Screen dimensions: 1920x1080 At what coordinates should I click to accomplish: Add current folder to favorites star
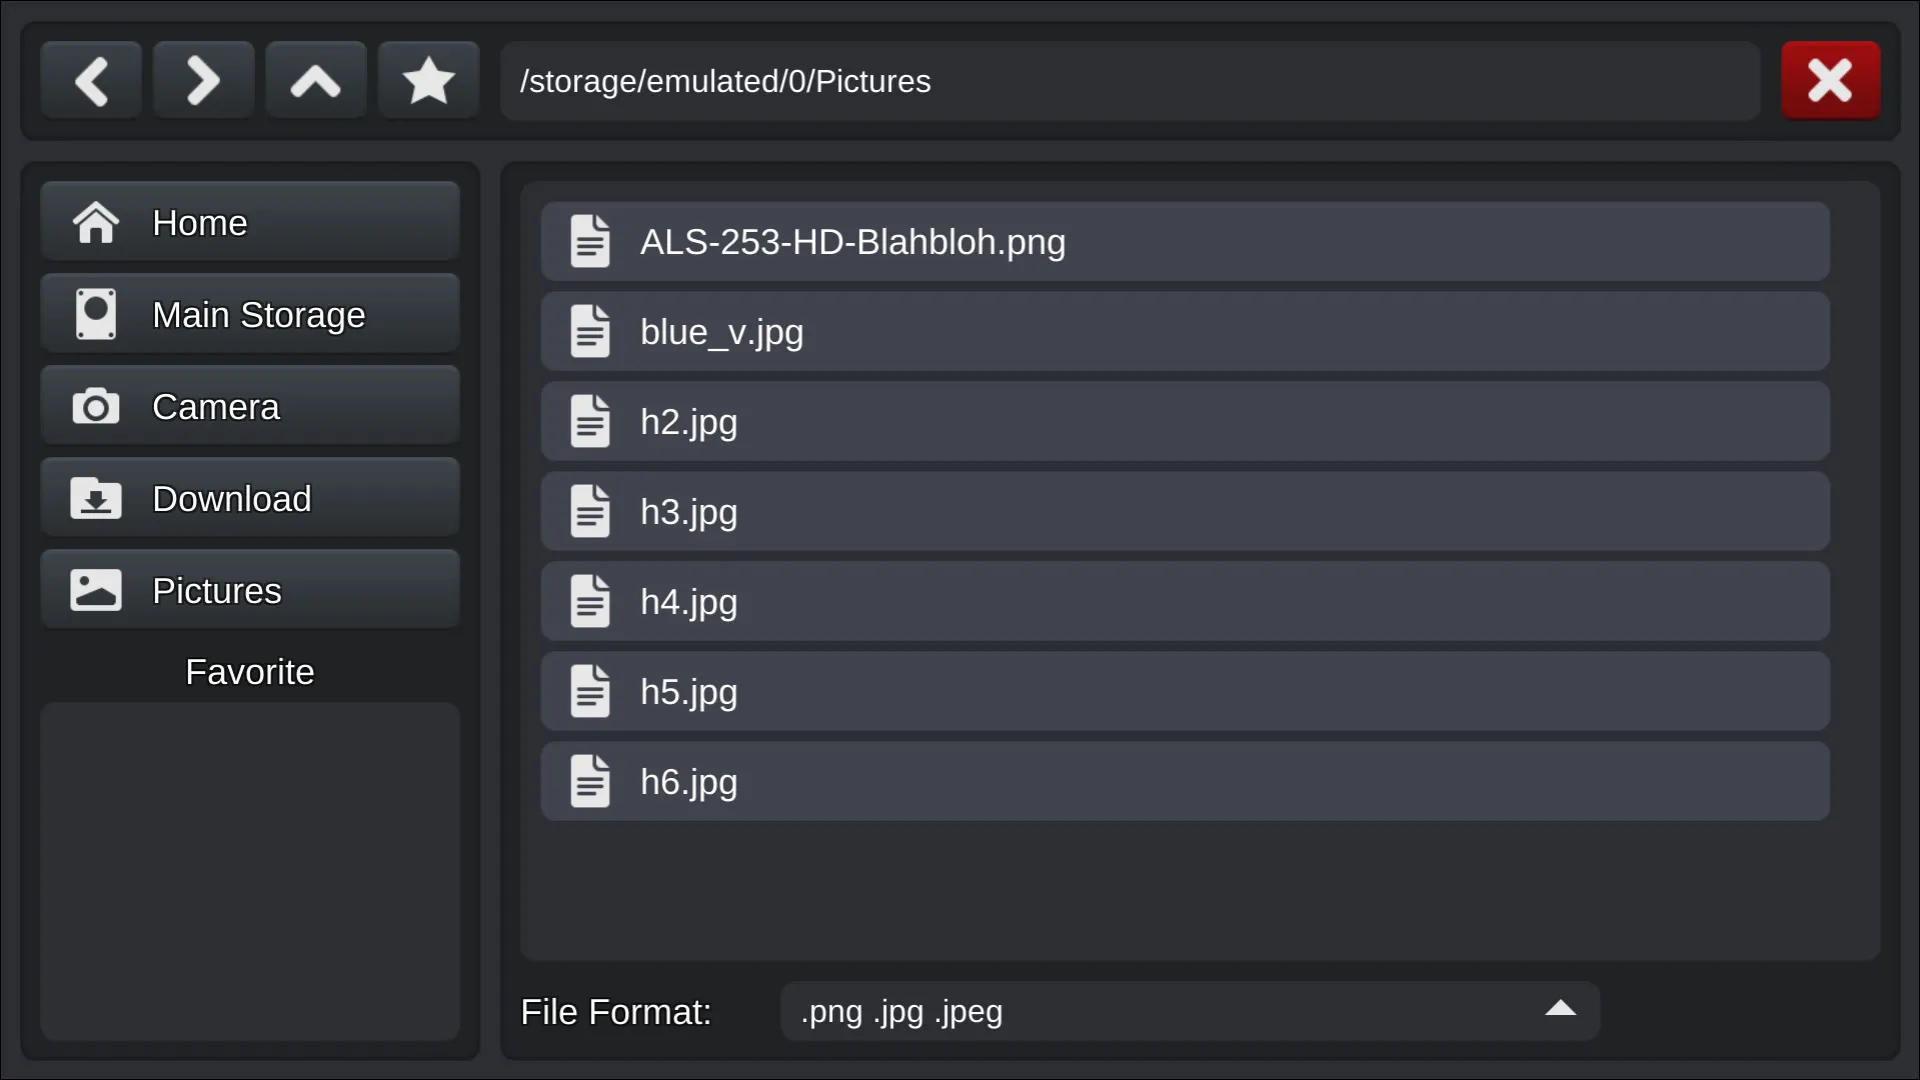428,81
